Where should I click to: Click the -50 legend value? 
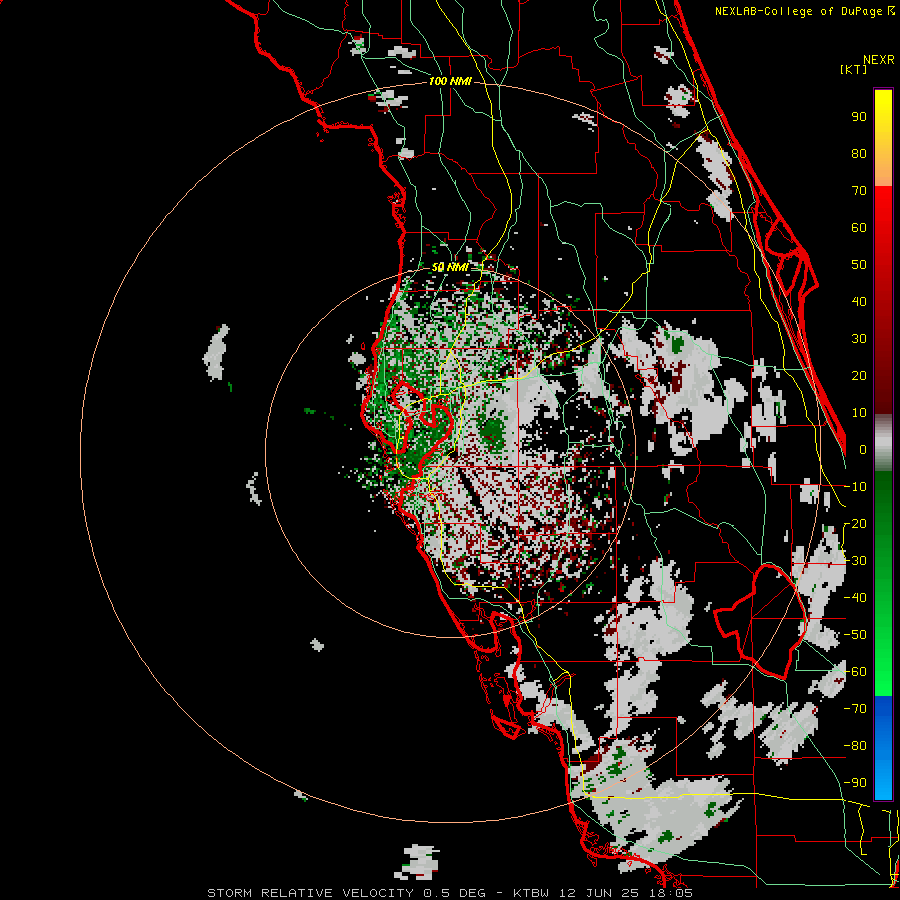(855, 635)
